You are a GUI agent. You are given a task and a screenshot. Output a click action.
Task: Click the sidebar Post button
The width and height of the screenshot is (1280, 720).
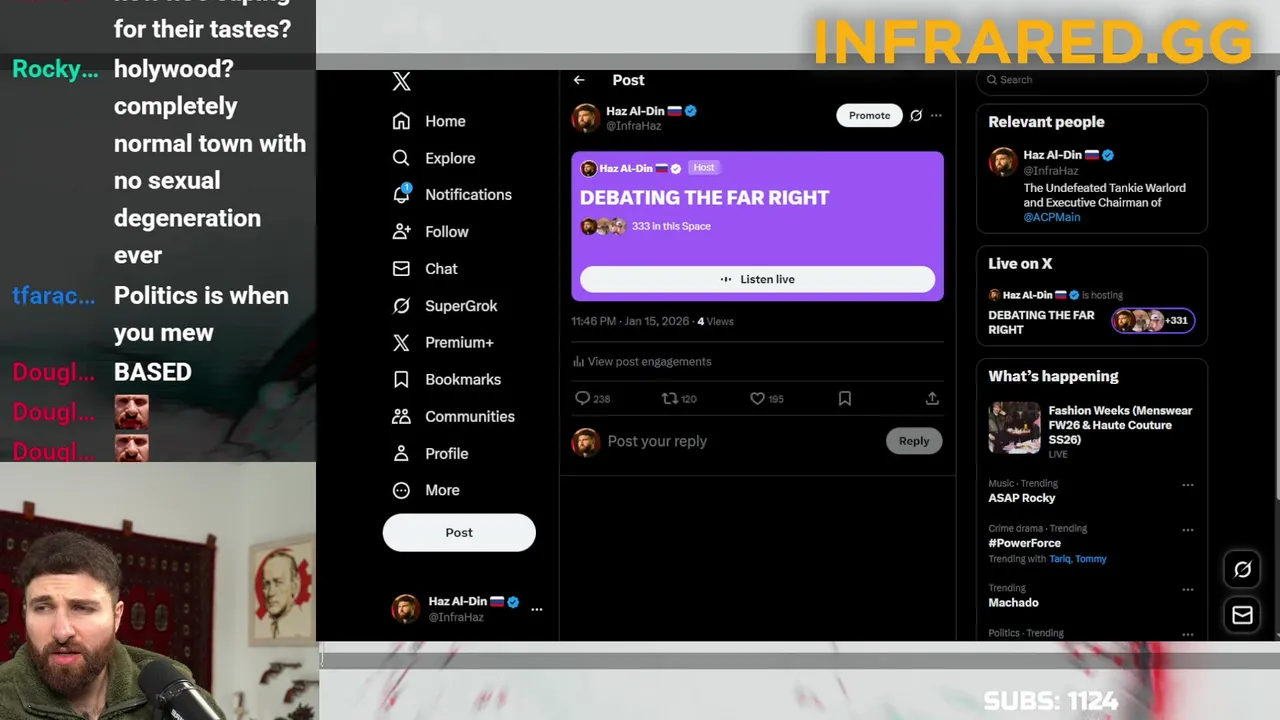[459, 533]
